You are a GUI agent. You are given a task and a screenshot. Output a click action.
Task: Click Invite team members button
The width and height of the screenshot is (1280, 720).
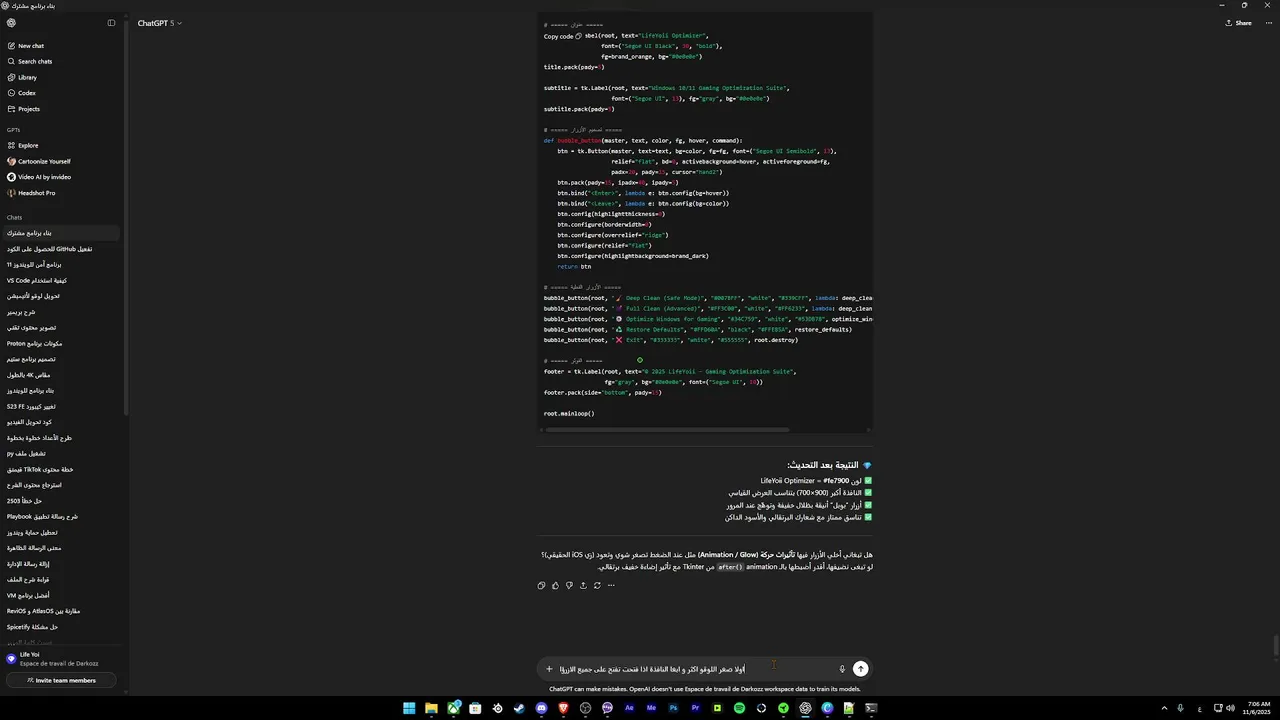click(x=60, y=680)
